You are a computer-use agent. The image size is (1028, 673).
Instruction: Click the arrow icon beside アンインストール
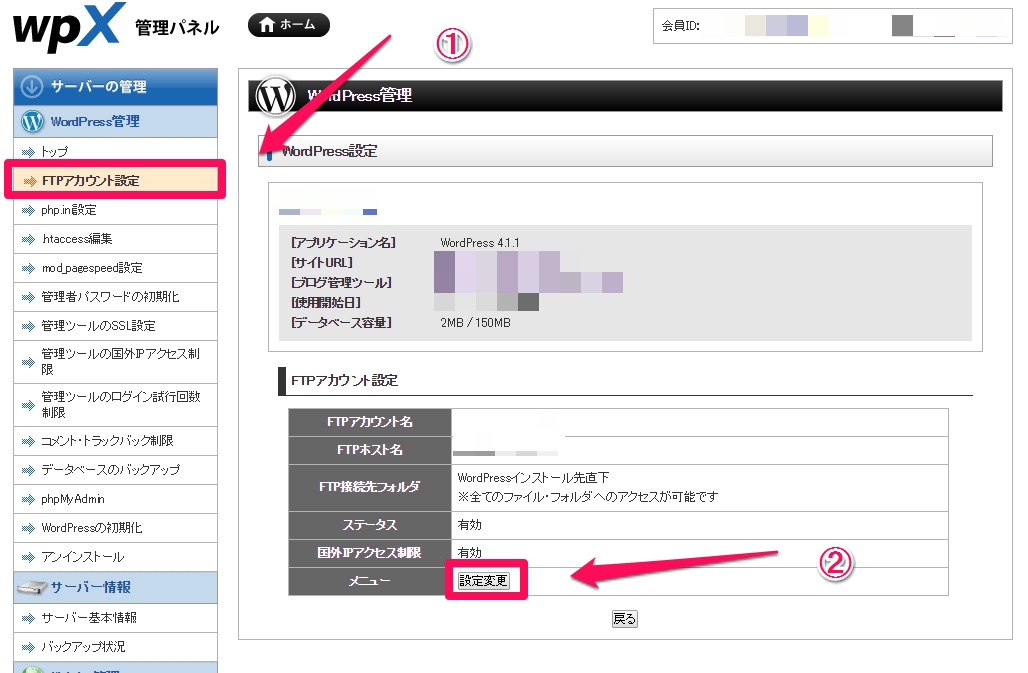click(28, 558)
